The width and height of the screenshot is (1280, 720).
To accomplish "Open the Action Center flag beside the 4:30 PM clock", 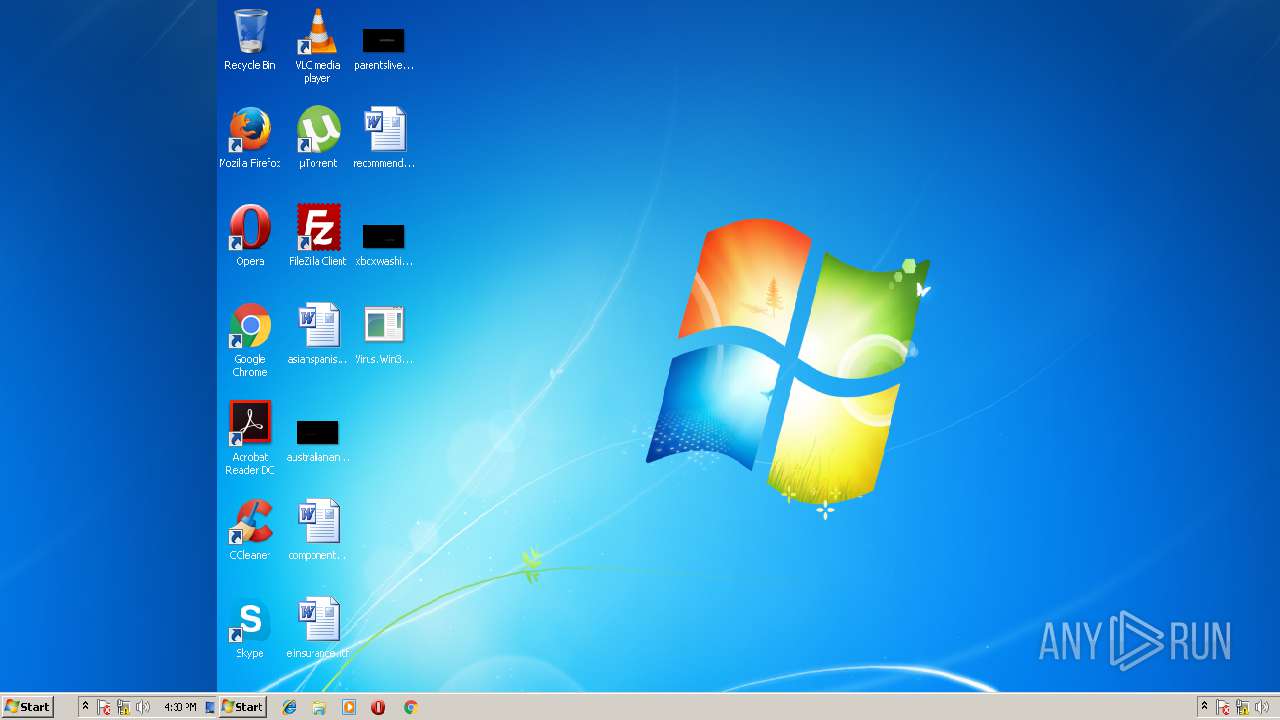I will [x=104, y=707].
